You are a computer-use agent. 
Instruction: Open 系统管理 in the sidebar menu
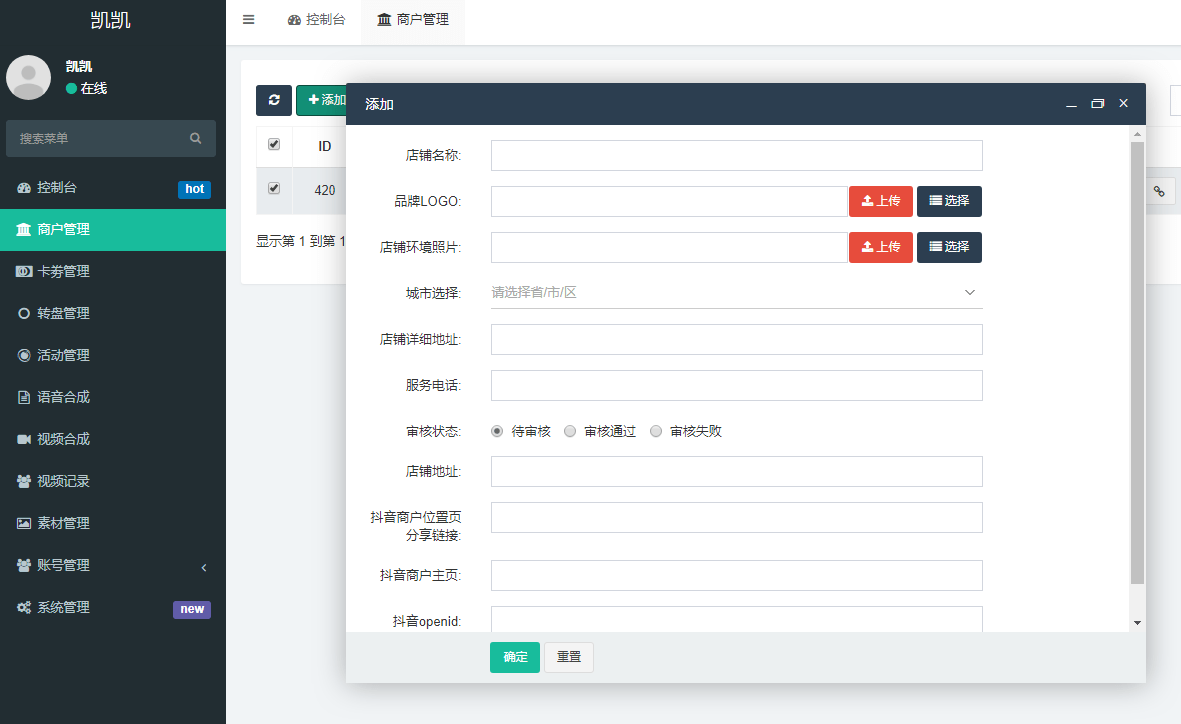[63, 607]
